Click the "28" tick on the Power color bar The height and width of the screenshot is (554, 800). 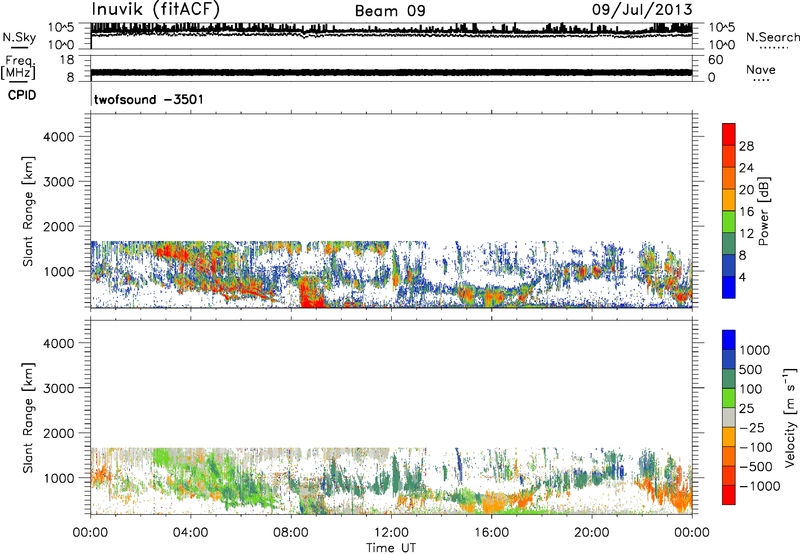[x=746, y=146]
